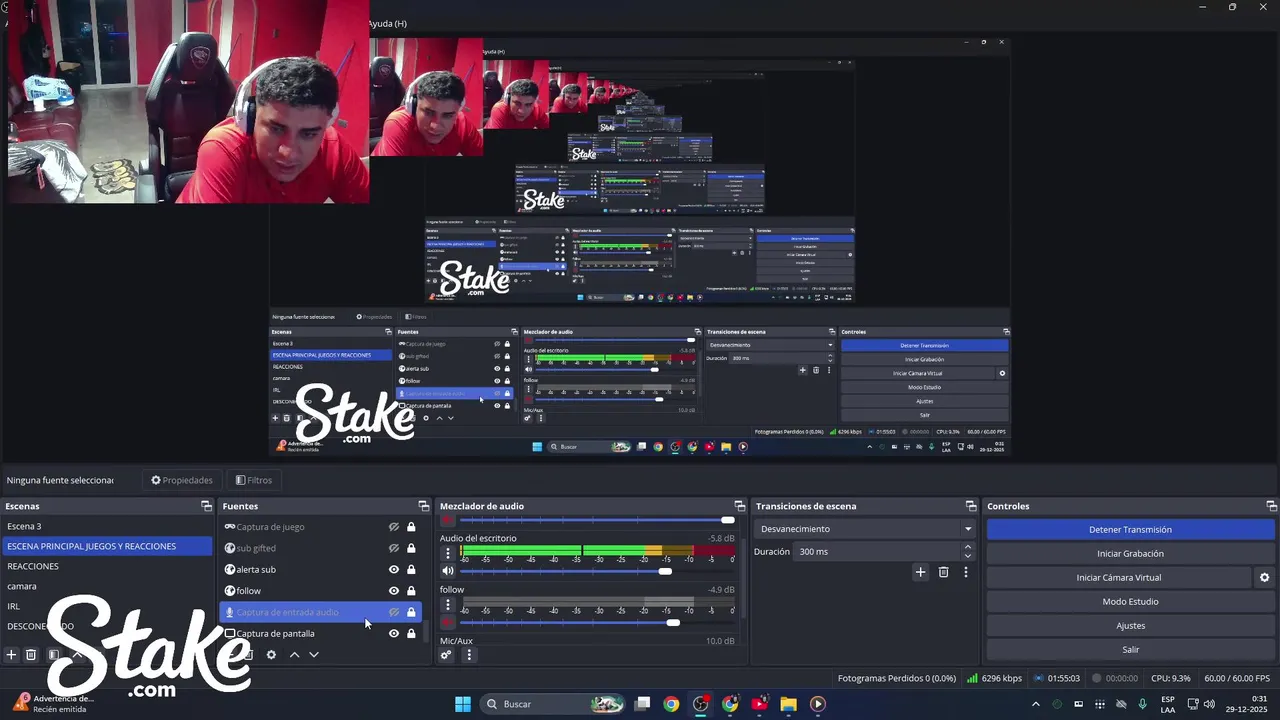The height and width of the screenshot is (720, 1280).
Task: Show visibility of sub gifted source
Action: 394,548
